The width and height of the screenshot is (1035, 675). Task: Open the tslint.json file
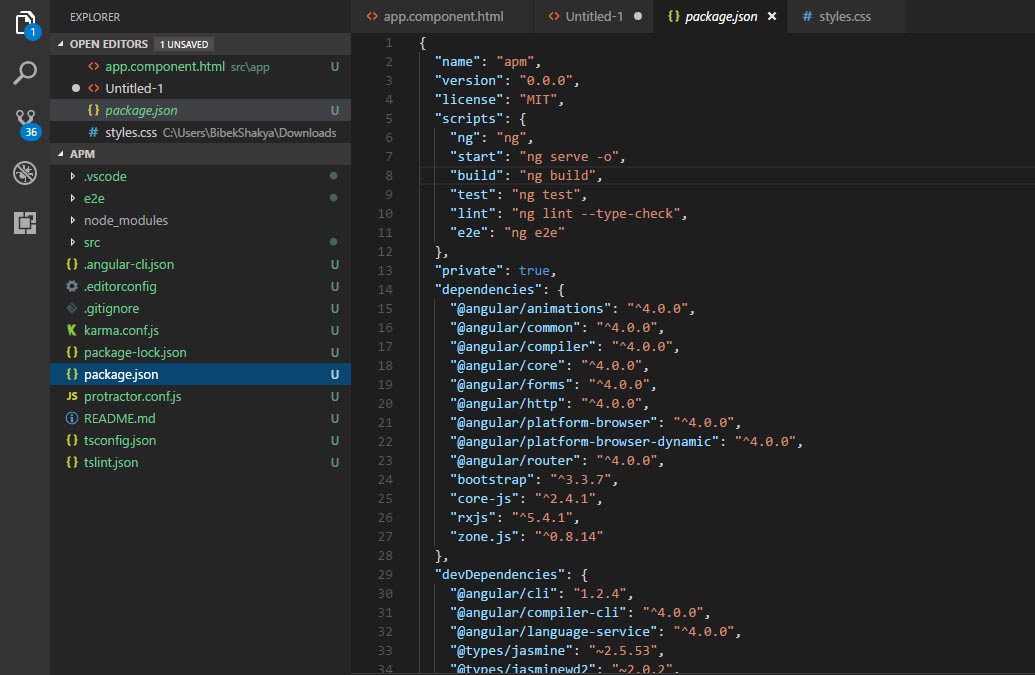(x=200, y=463)
